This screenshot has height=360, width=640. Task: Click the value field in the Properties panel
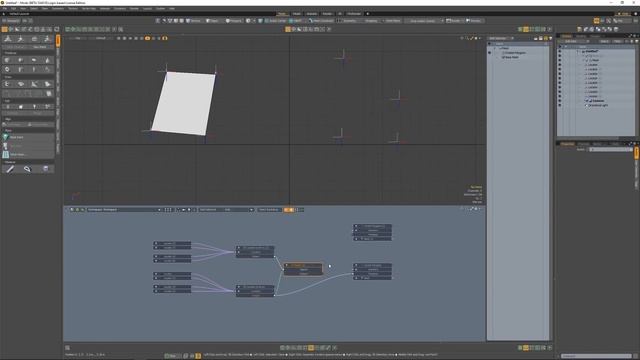(x=610, y=149)
